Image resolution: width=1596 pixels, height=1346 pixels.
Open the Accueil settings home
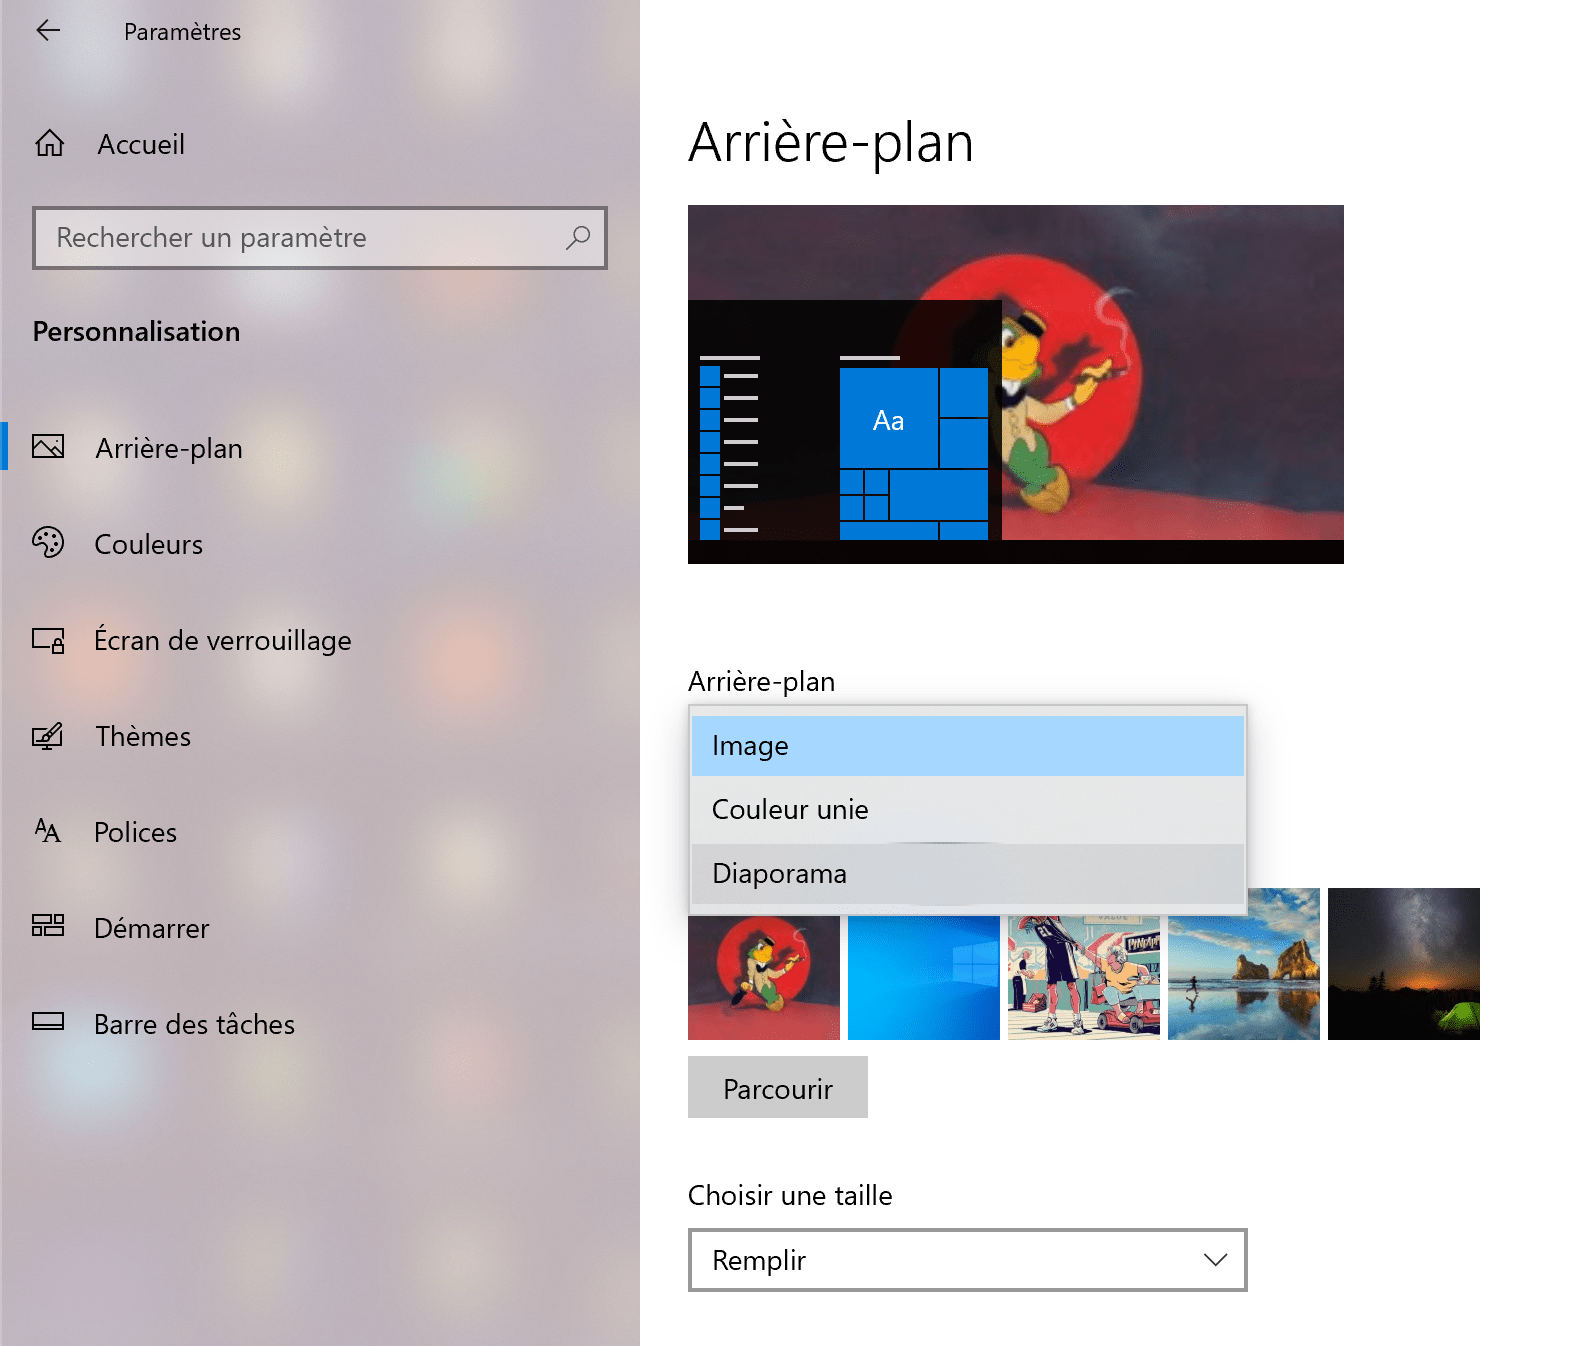coord(320,144)
